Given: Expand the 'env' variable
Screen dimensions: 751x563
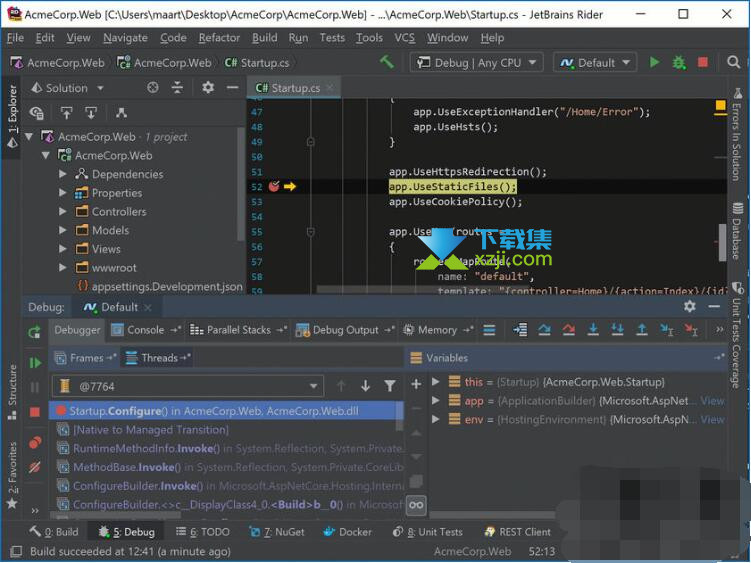Looking at the screenshot, I should click(435, 419).
